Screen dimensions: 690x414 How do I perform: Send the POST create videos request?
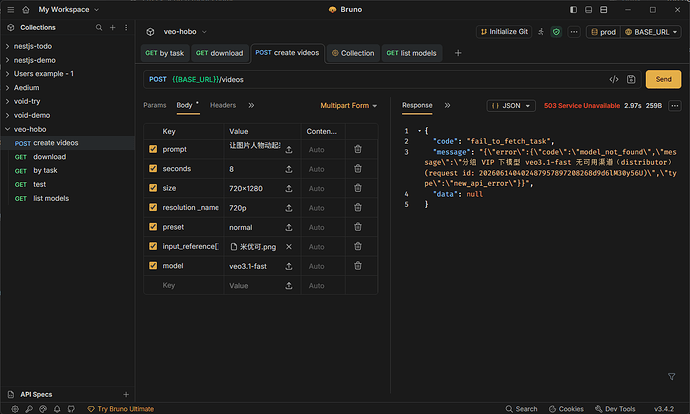click(x=663, y=79)
